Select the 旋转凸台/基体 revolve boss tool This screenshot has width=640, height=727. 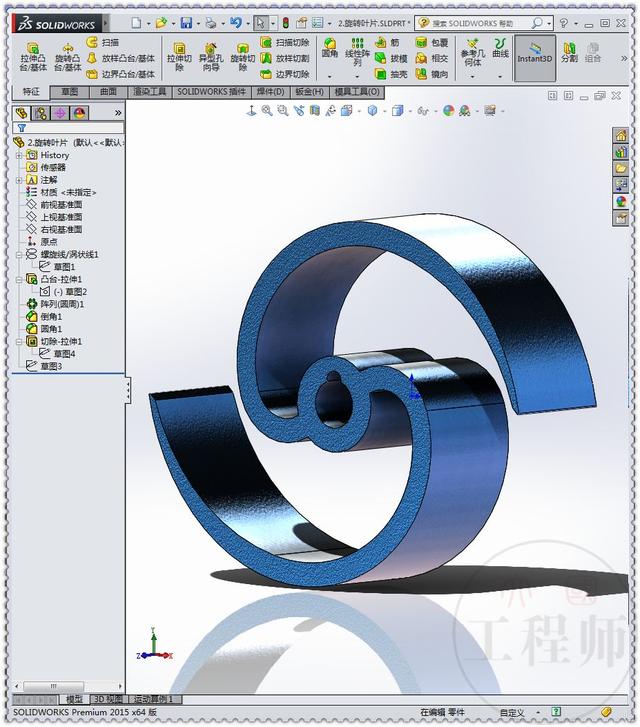click(68, 57)
